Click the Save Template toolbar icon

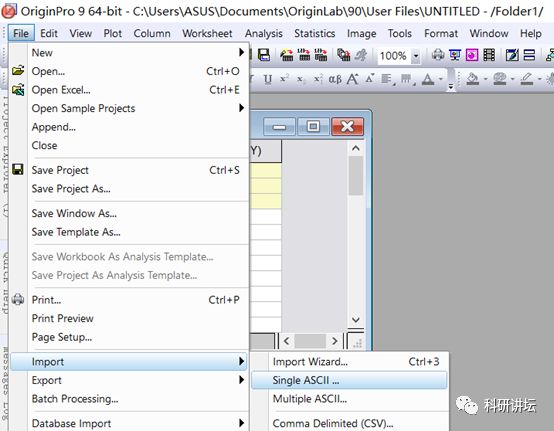[264, 55]
